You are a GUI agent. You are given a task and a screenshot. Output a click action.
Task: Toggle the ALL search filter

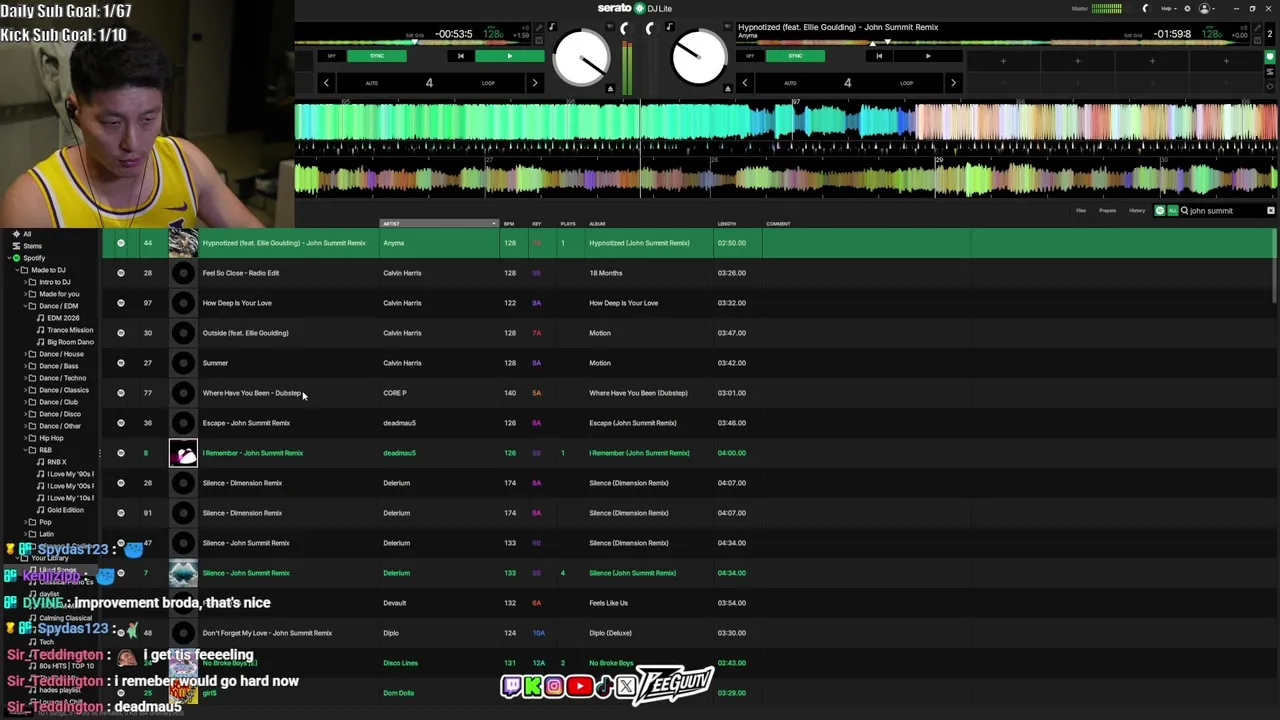[1172, 211]
